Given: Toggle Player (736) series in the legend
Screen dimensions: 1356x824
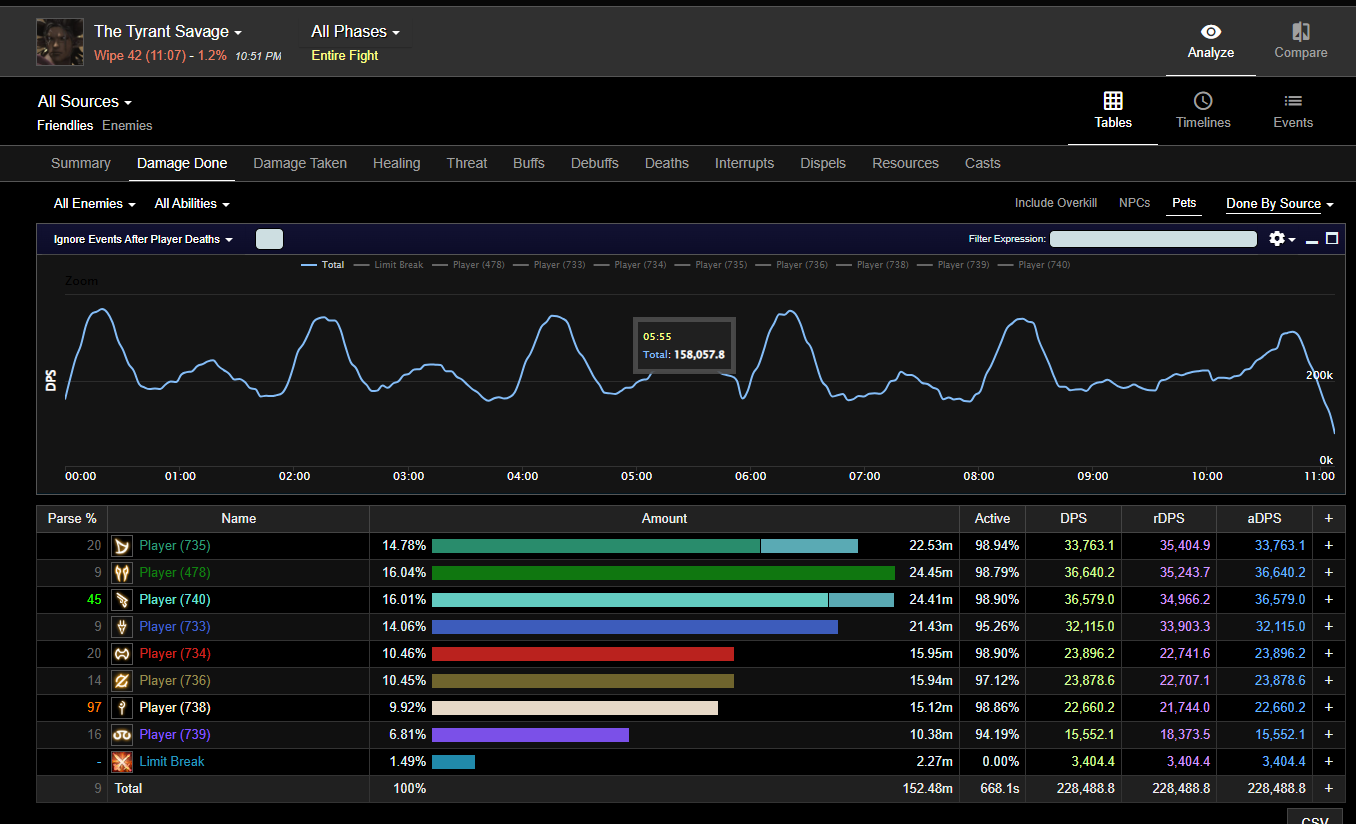Looking at the screenshot, I should 792,265.
